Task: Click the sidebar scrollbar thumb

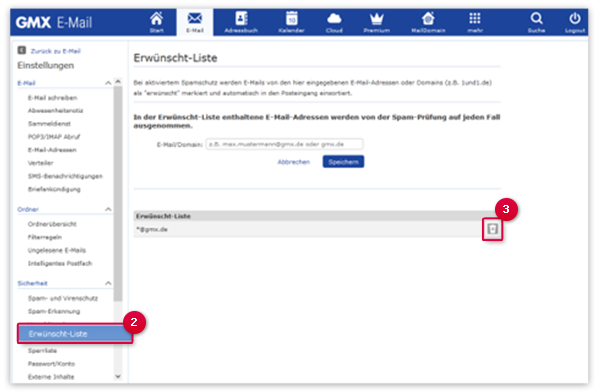Action: coord(118,193)
